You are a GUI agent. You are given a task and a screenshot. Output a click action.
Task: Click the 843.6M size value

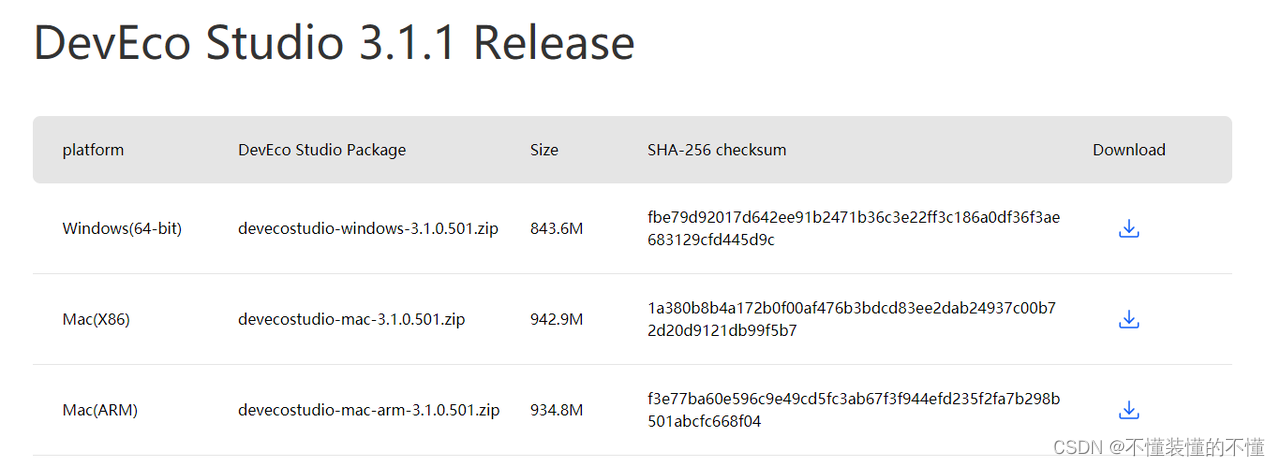(556, 229)
